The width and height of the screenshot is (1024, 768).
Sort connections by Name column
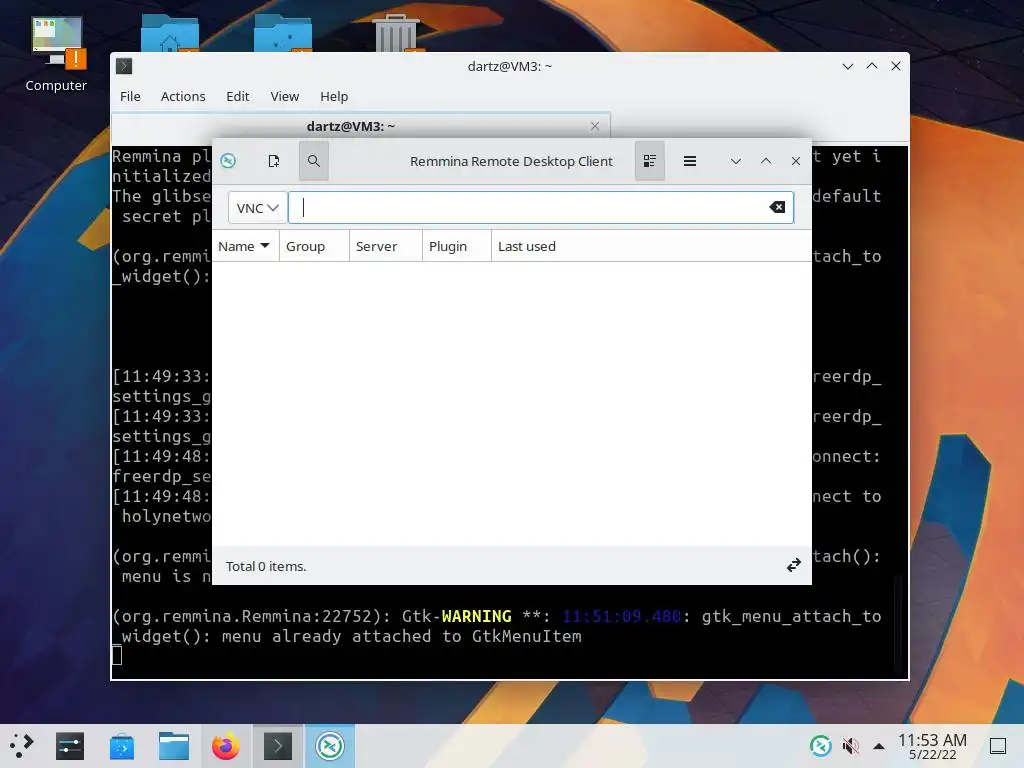pyautogui.click(x=246, y=246)
